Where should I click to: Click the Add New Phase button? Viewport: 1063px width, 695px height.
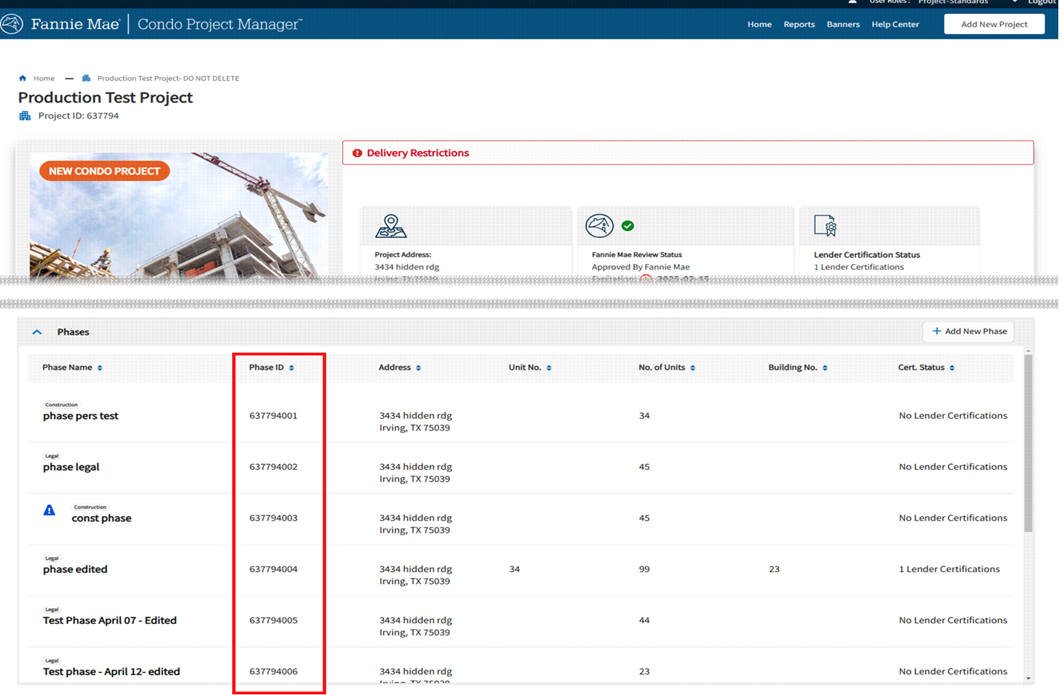coord(969,332)
